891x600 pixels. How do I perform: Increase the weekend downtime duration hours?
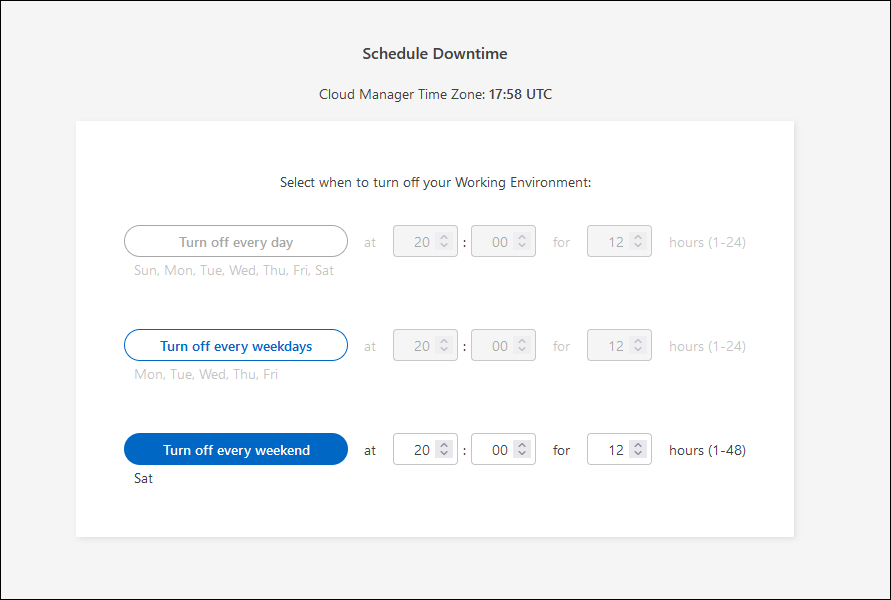click(637, 445)
